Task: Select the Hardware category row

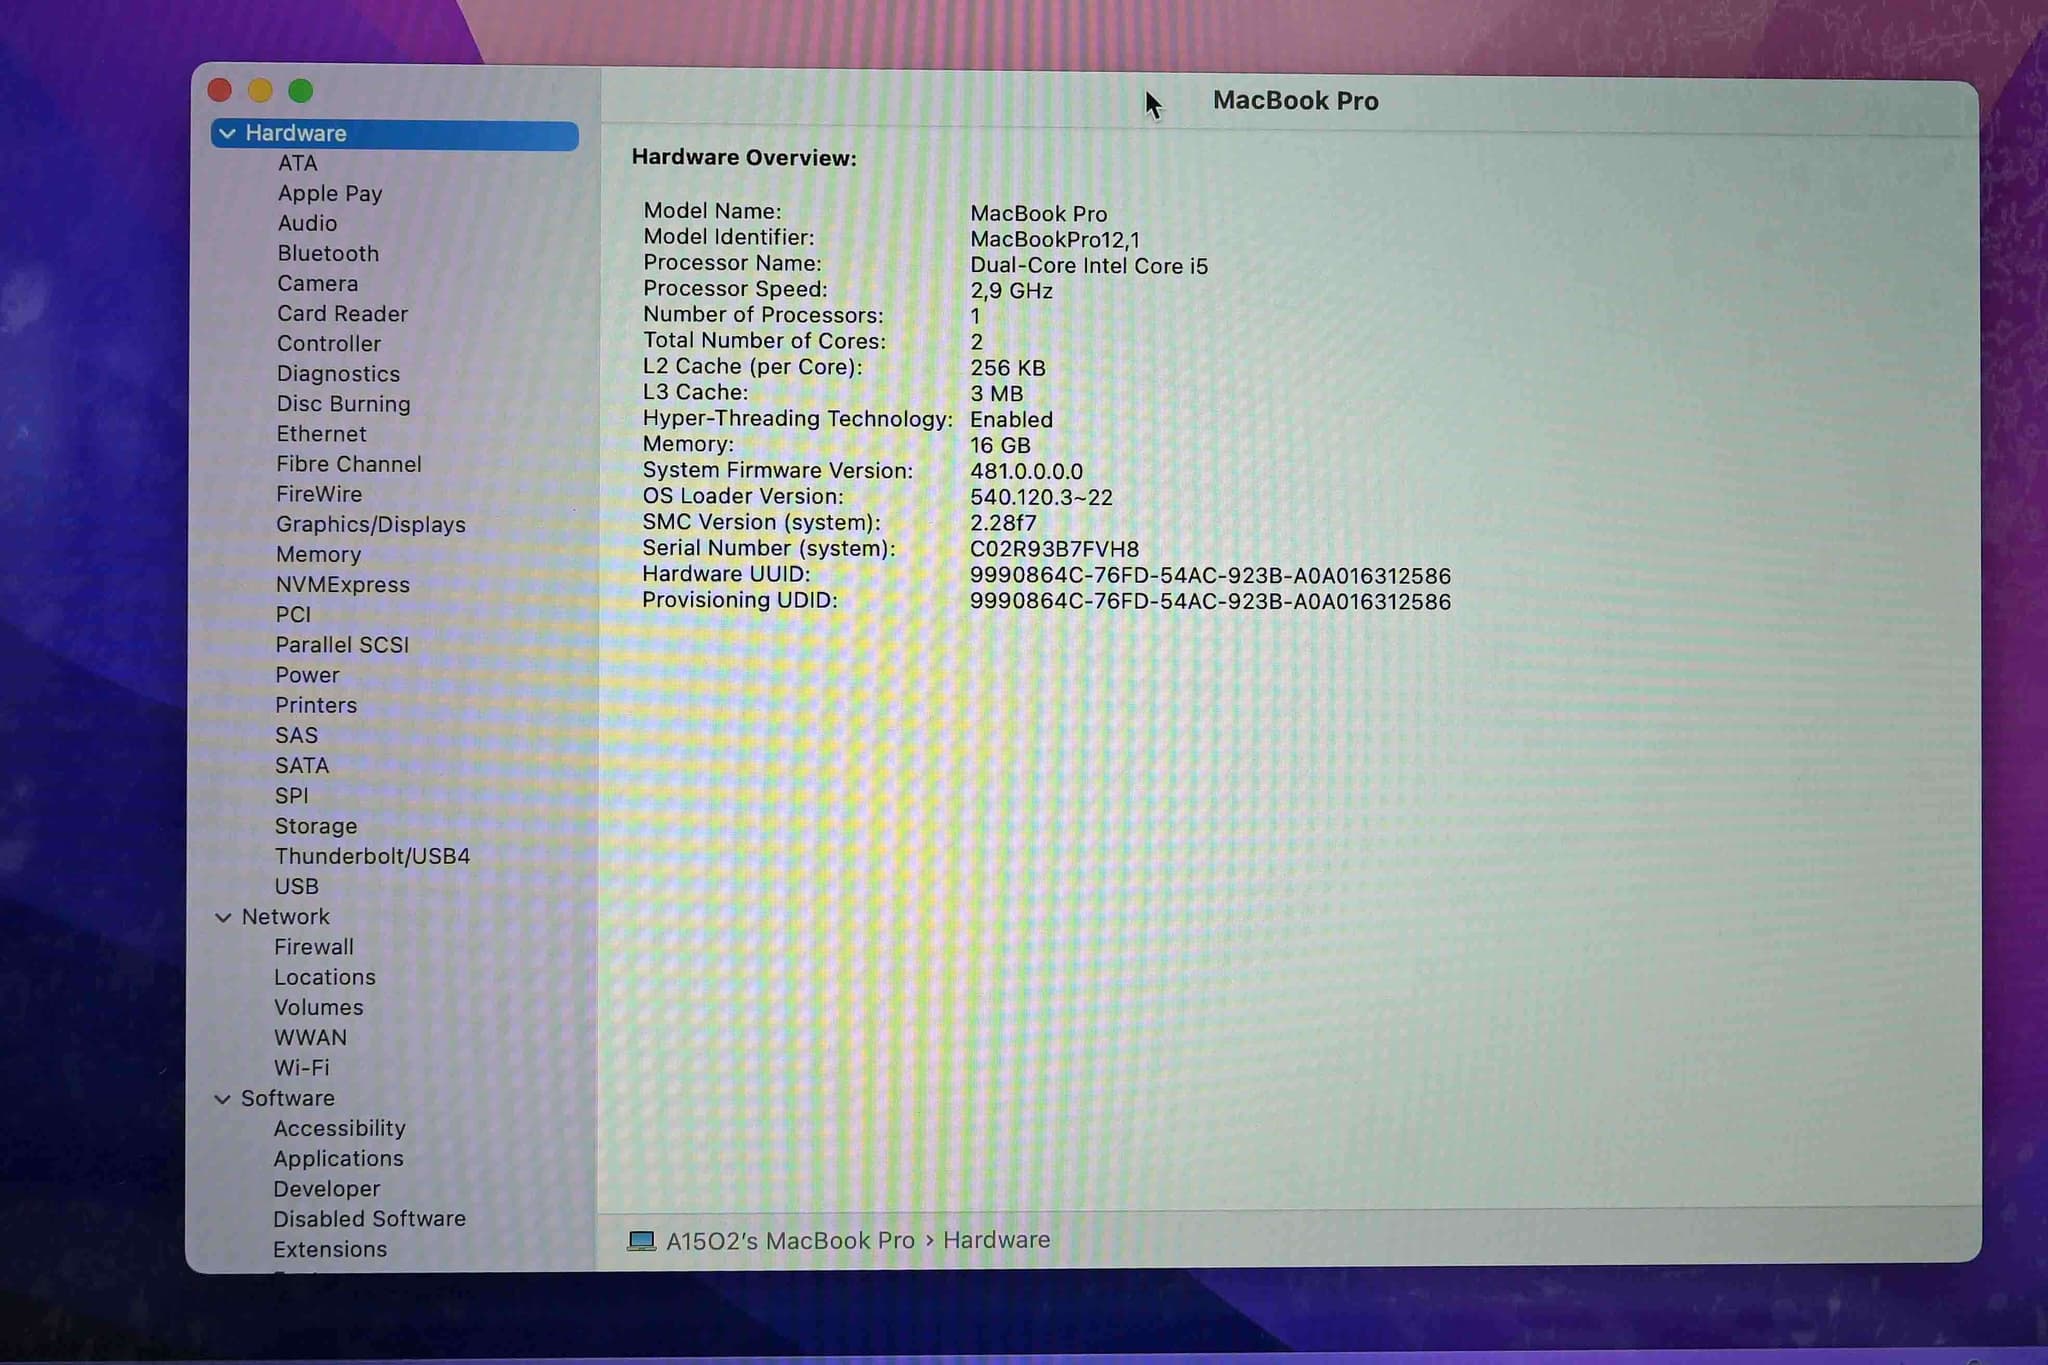Action: click(395, 134)
